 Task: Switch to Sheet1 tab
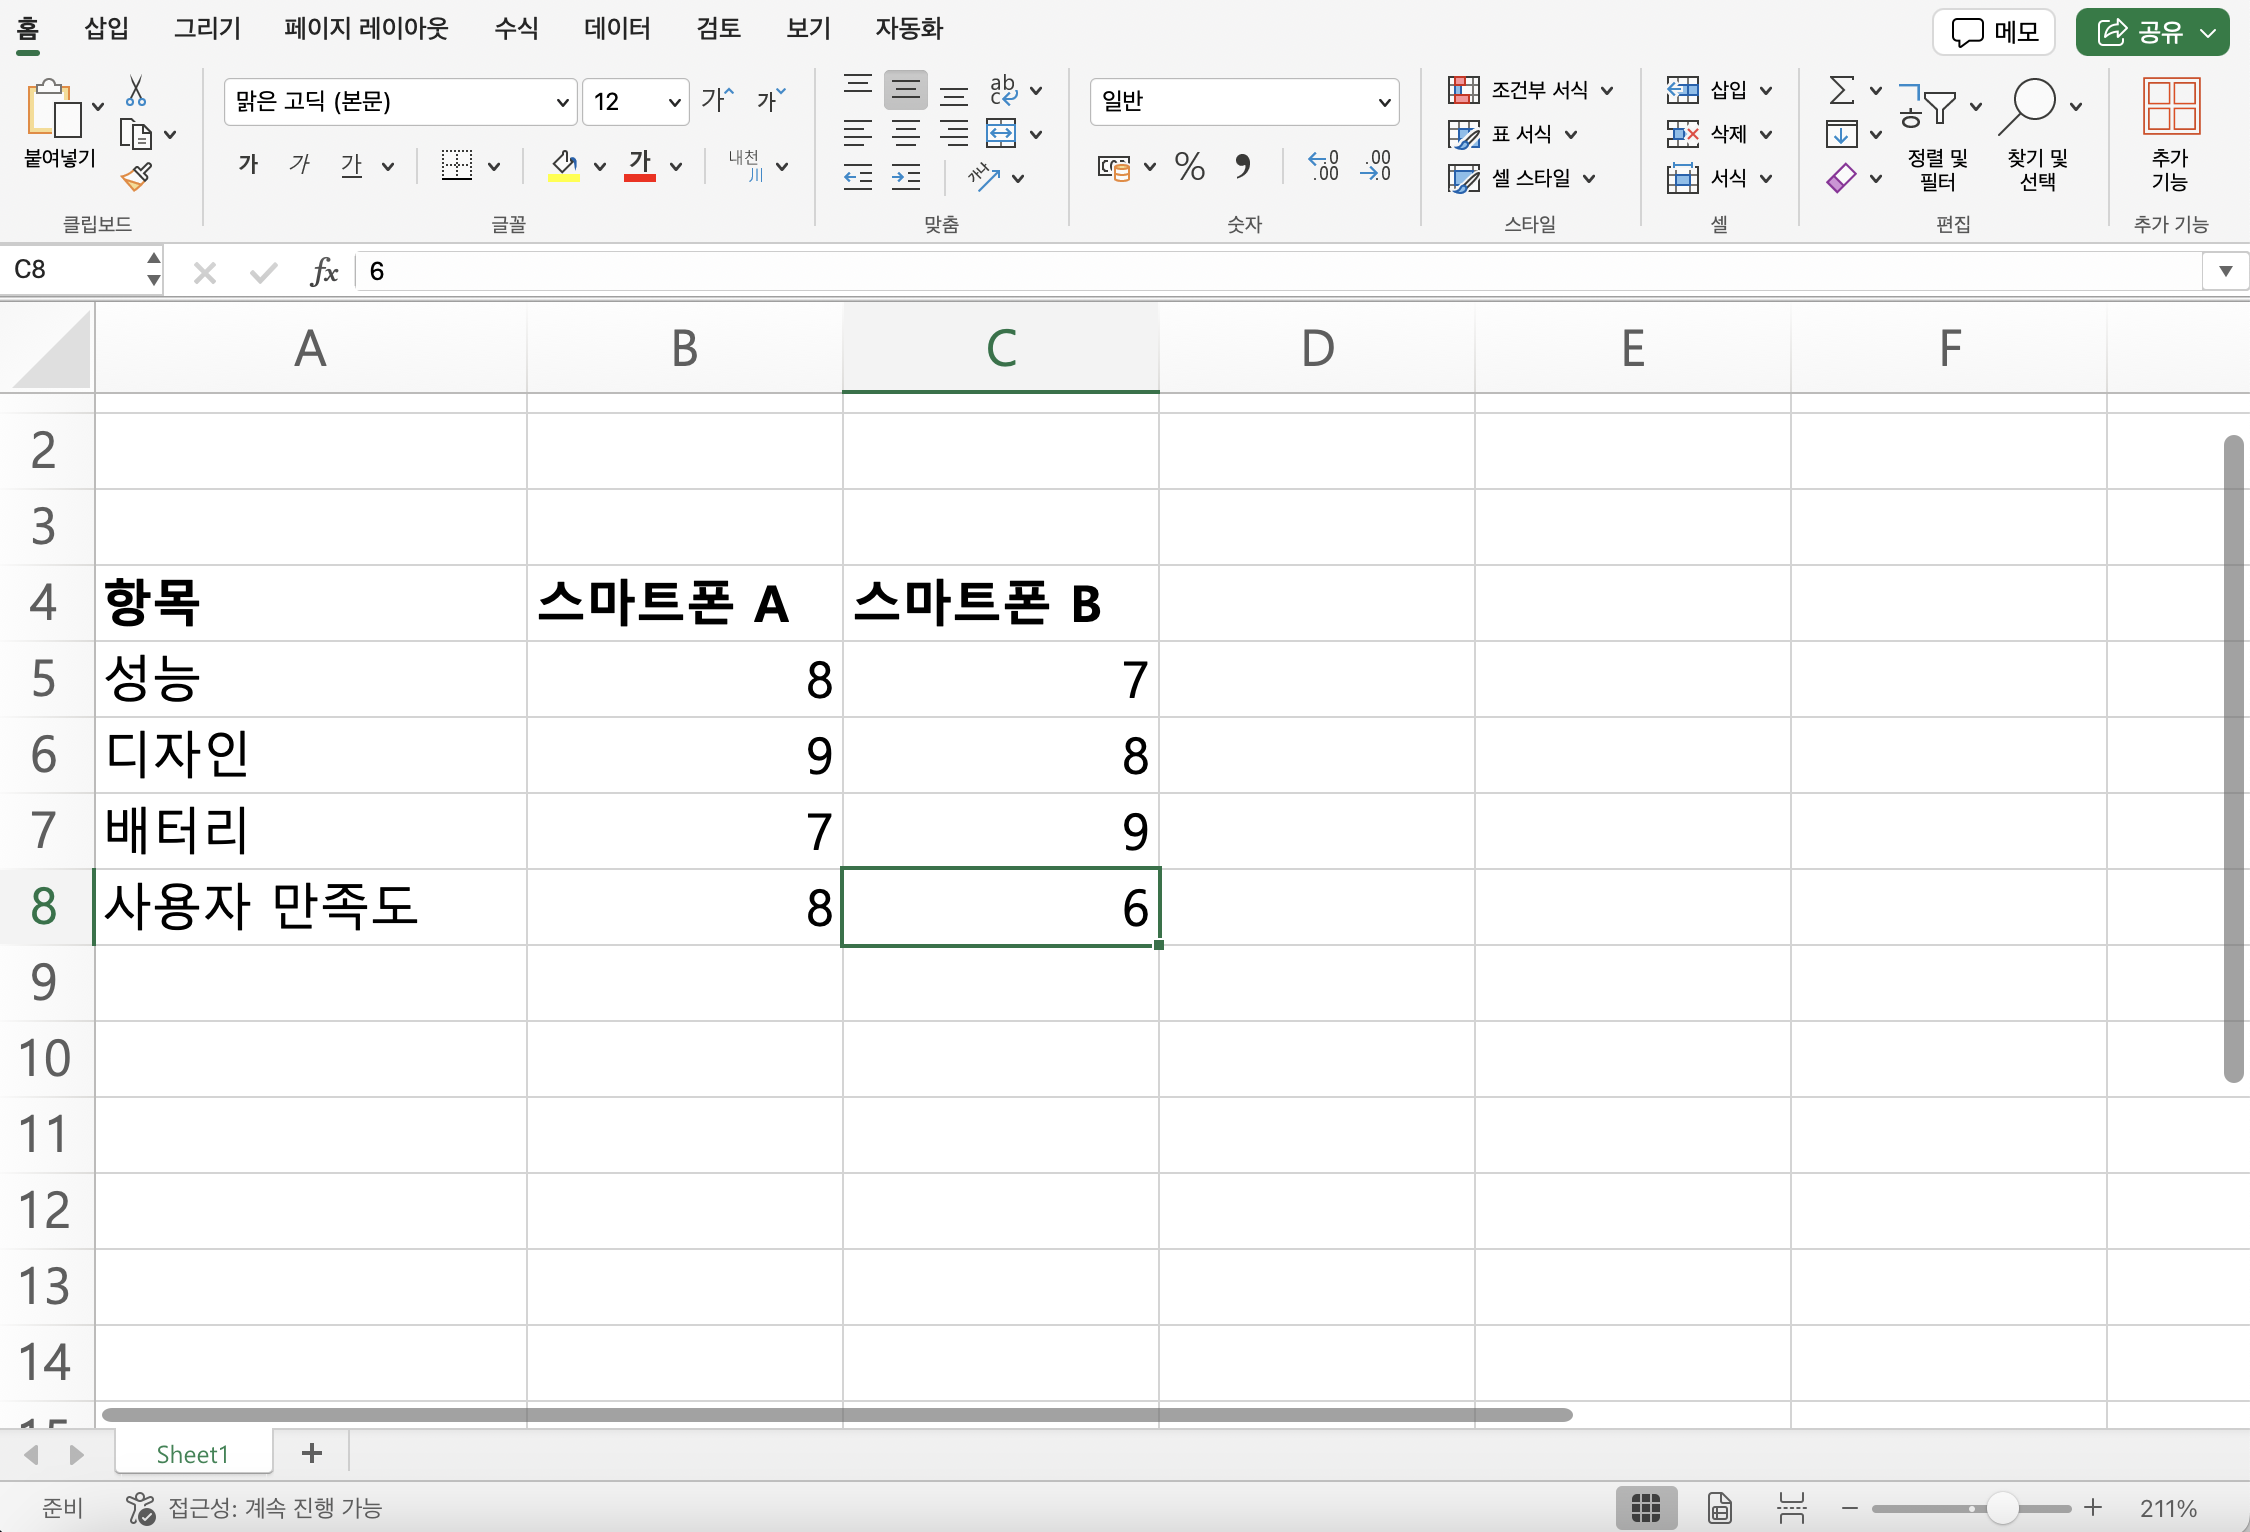pos(193,1454)
